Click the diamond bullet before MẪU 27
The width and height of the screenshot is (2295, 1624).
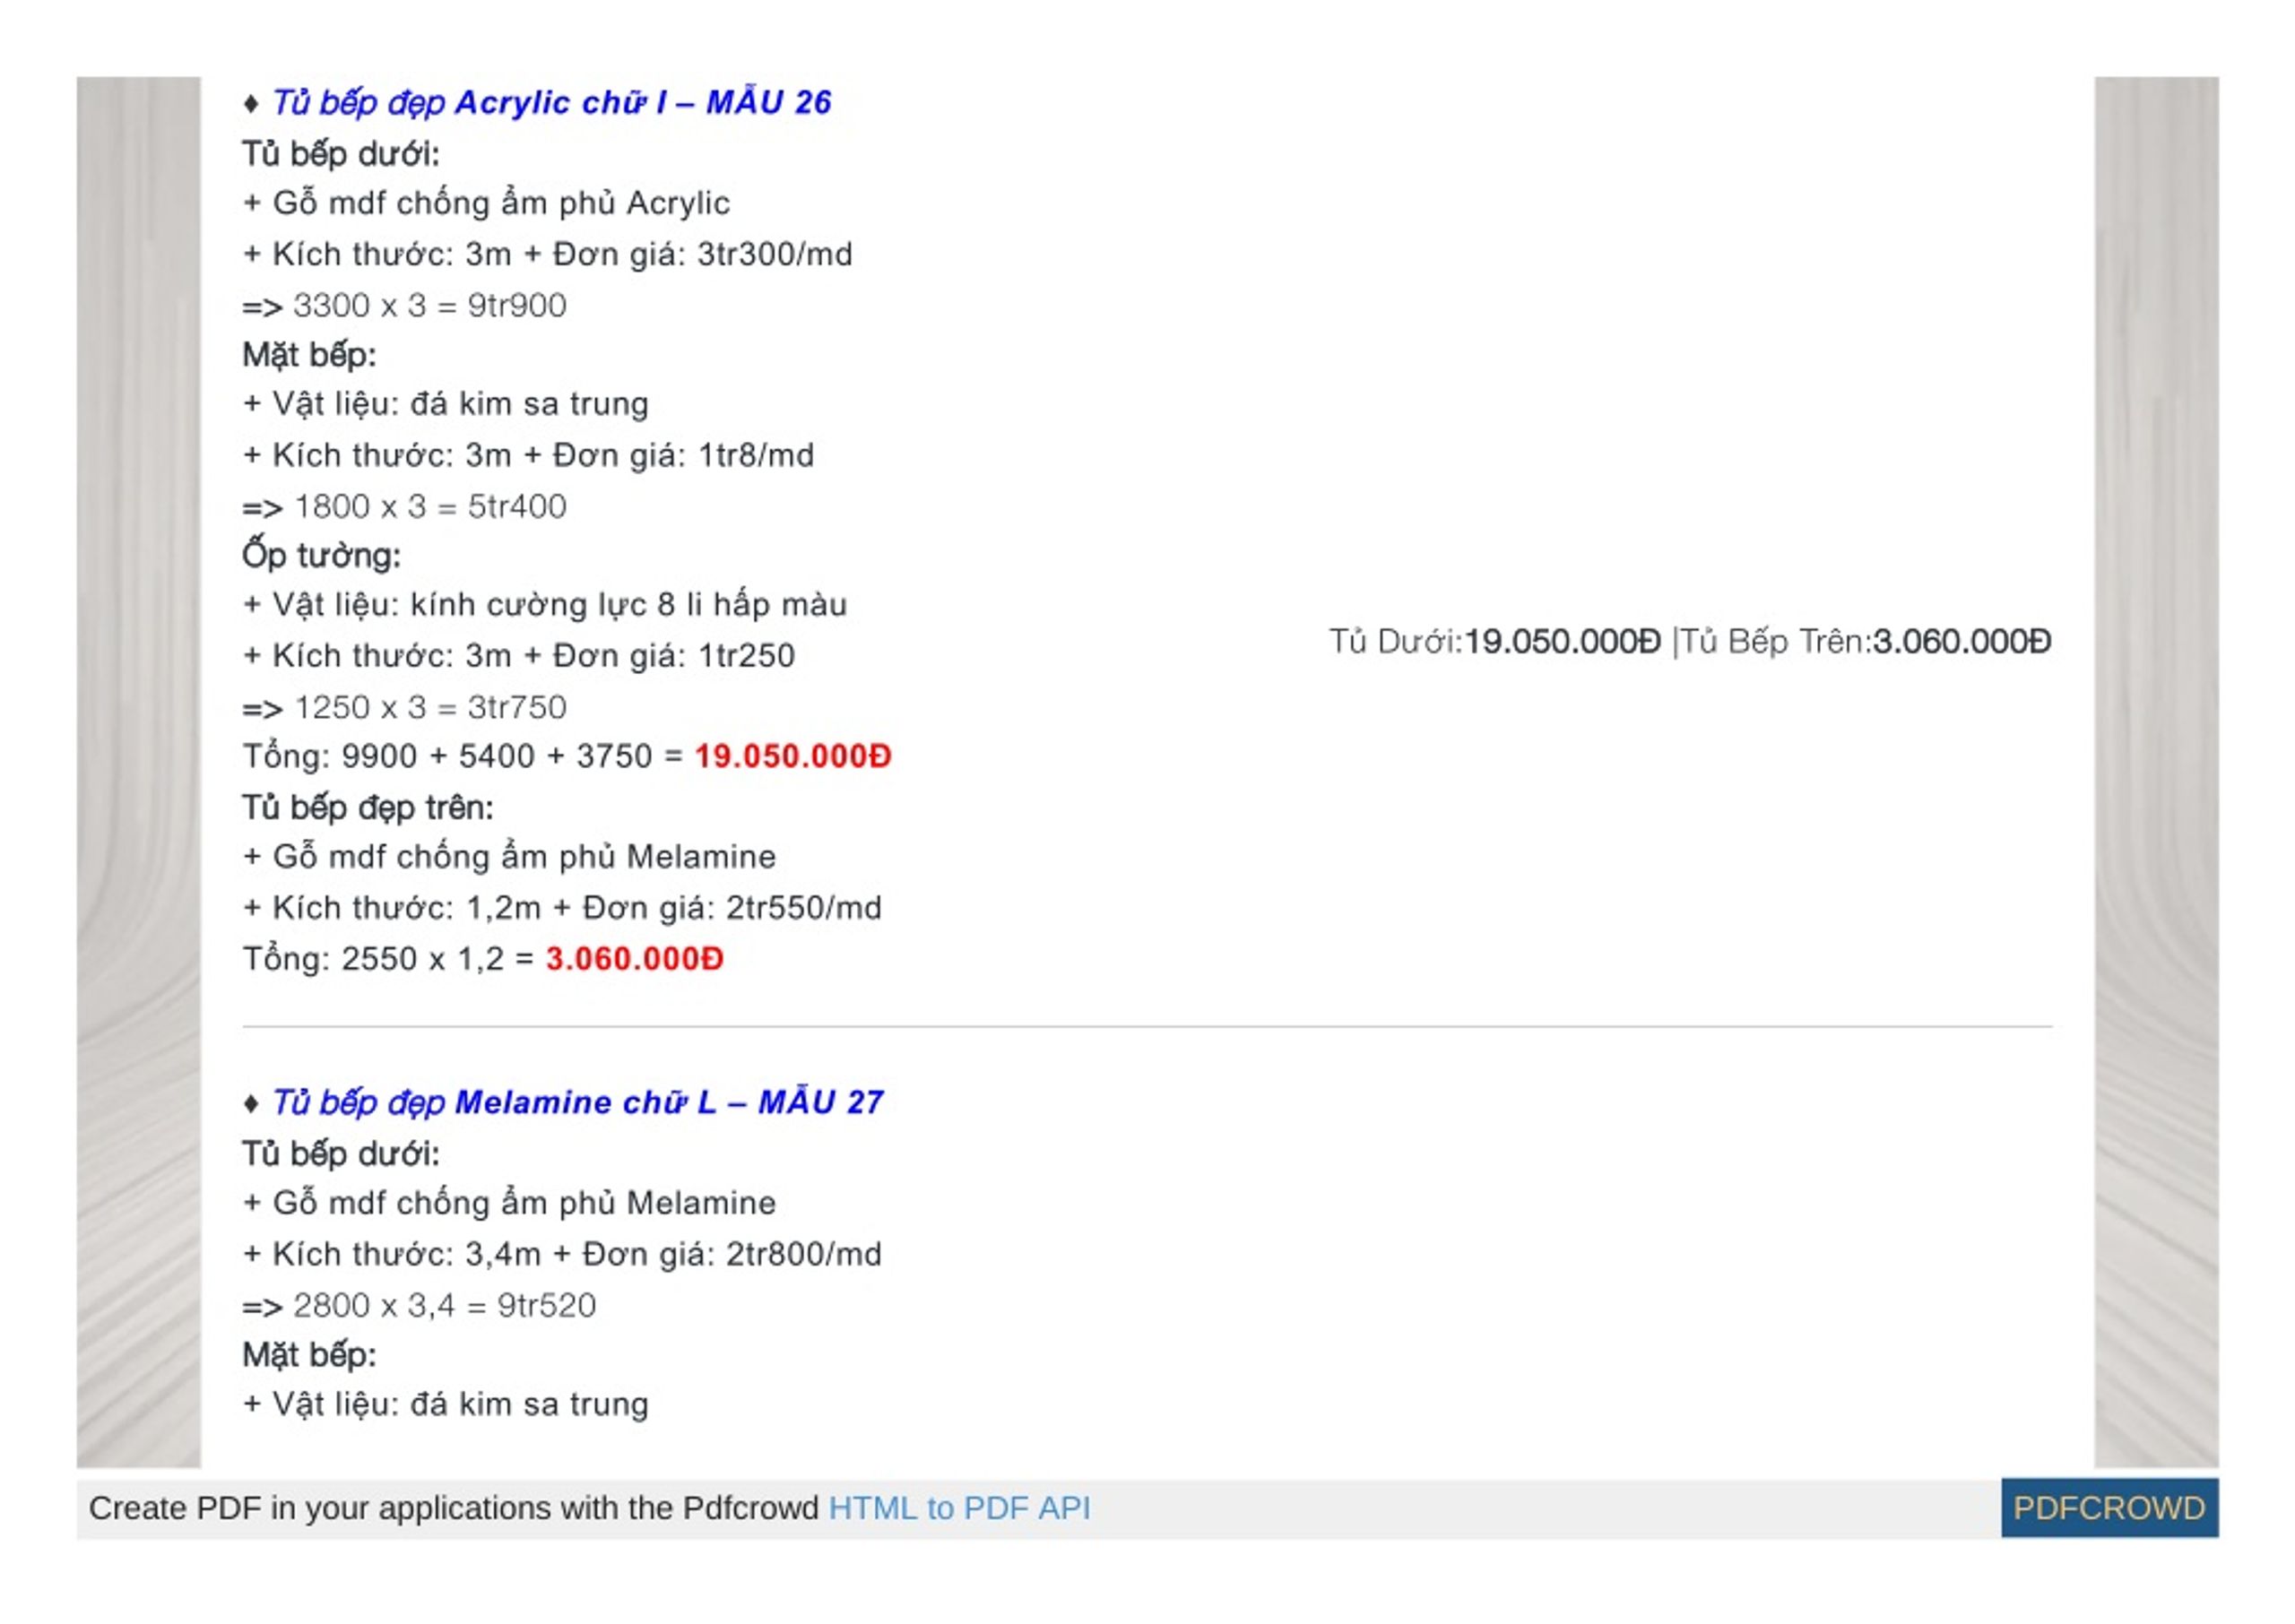coord(252,1103)
